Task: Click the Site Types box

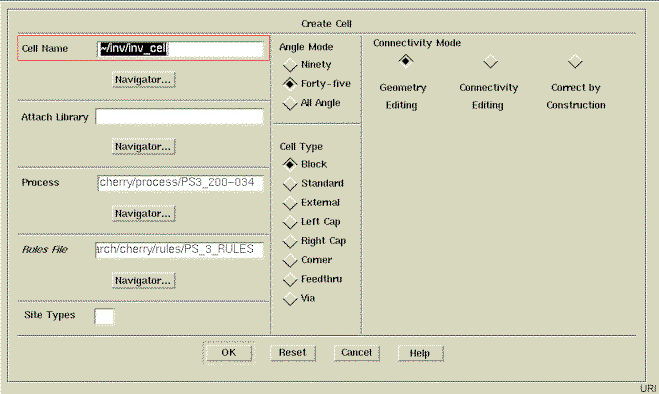Action: (104, 317)
